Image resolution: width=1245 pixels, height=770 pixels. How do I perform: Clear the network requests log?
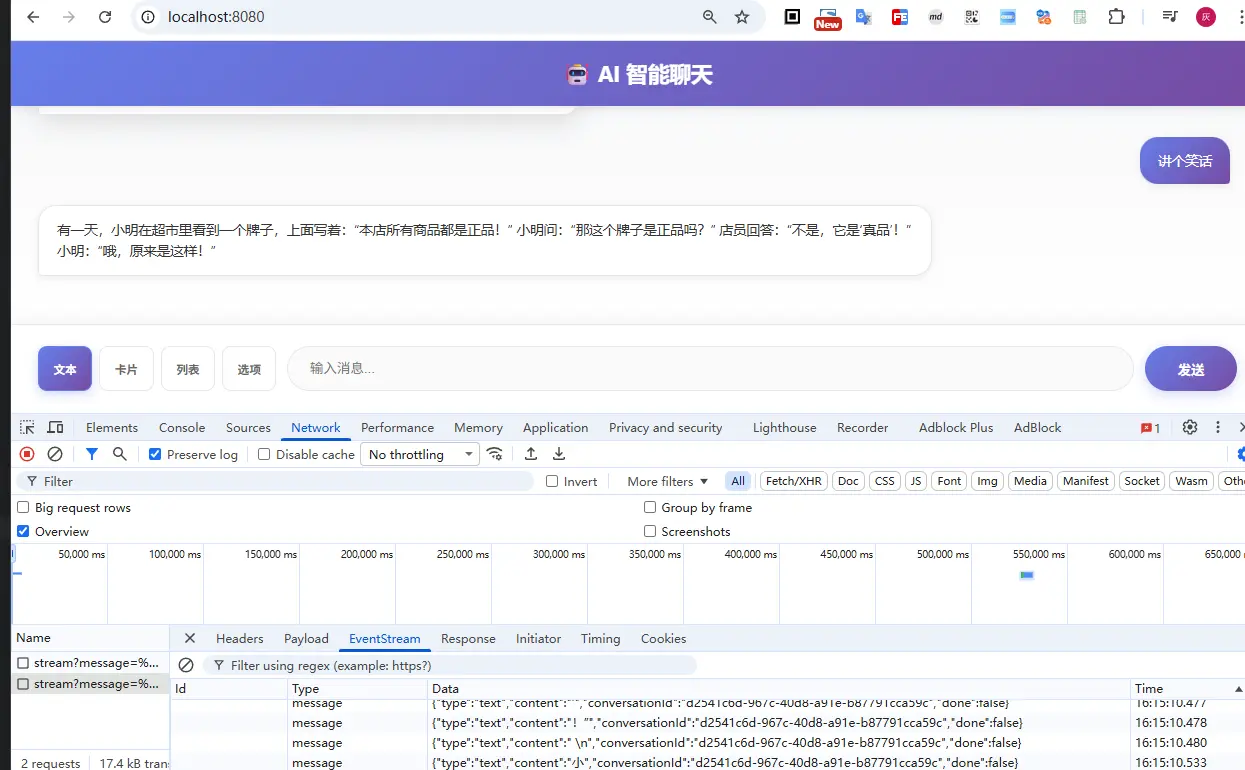[x=55, y=453]
